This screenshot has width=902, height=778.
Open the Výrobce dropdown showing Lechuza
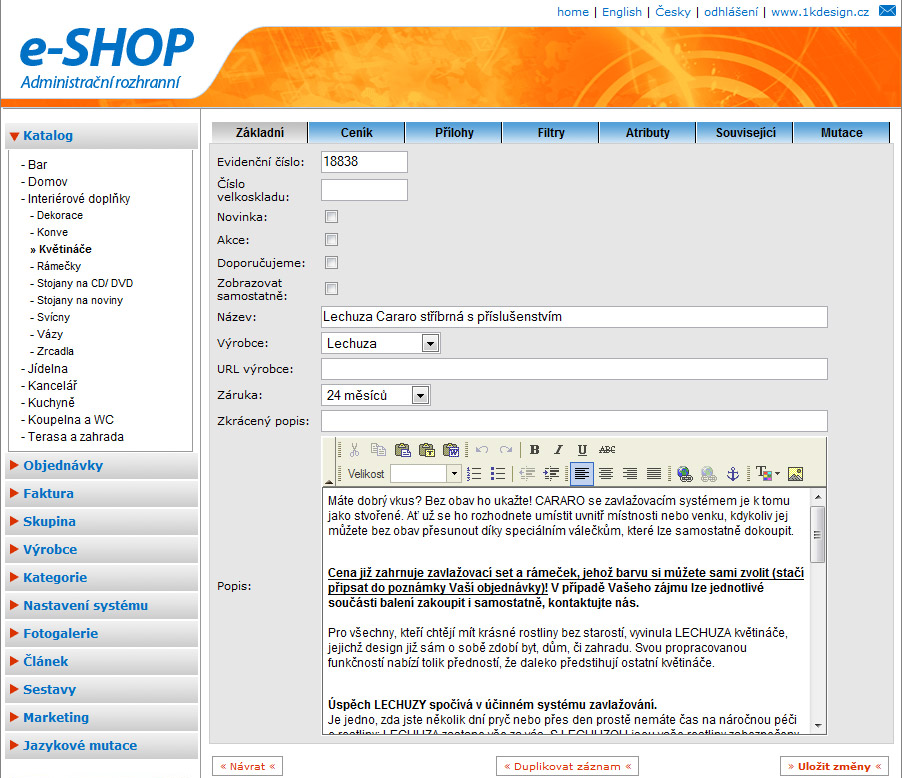(x=380, y=344)
